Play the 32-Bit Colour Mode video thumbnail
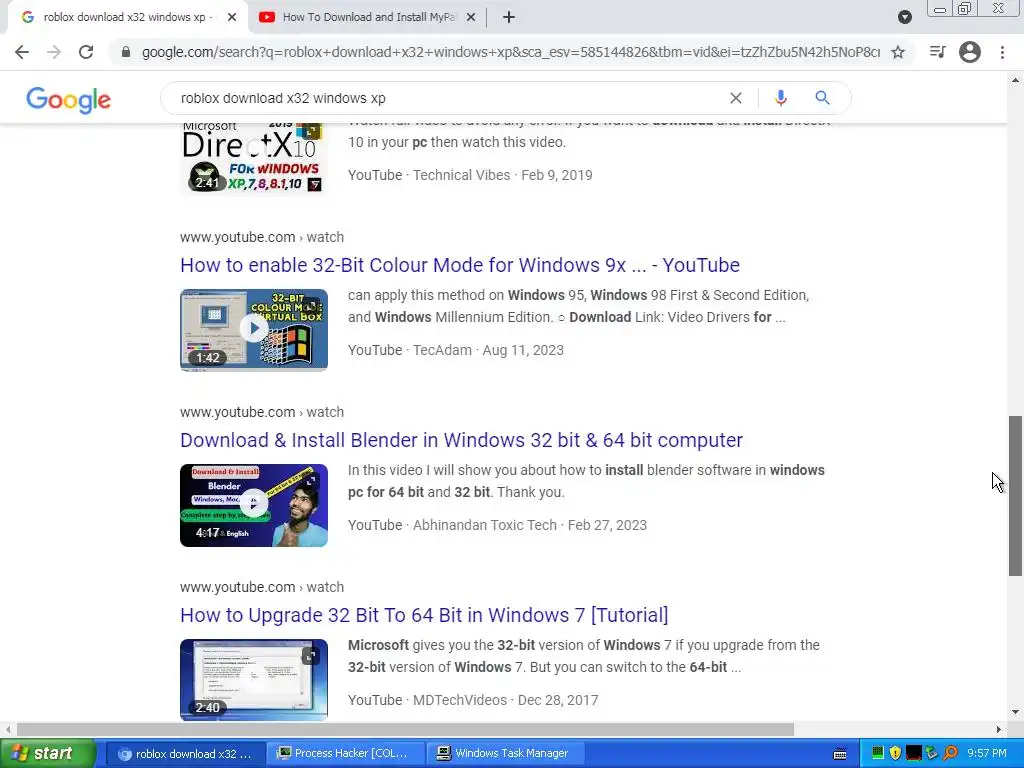This screenshot has height=768, width=1024. tap(254, 330)
